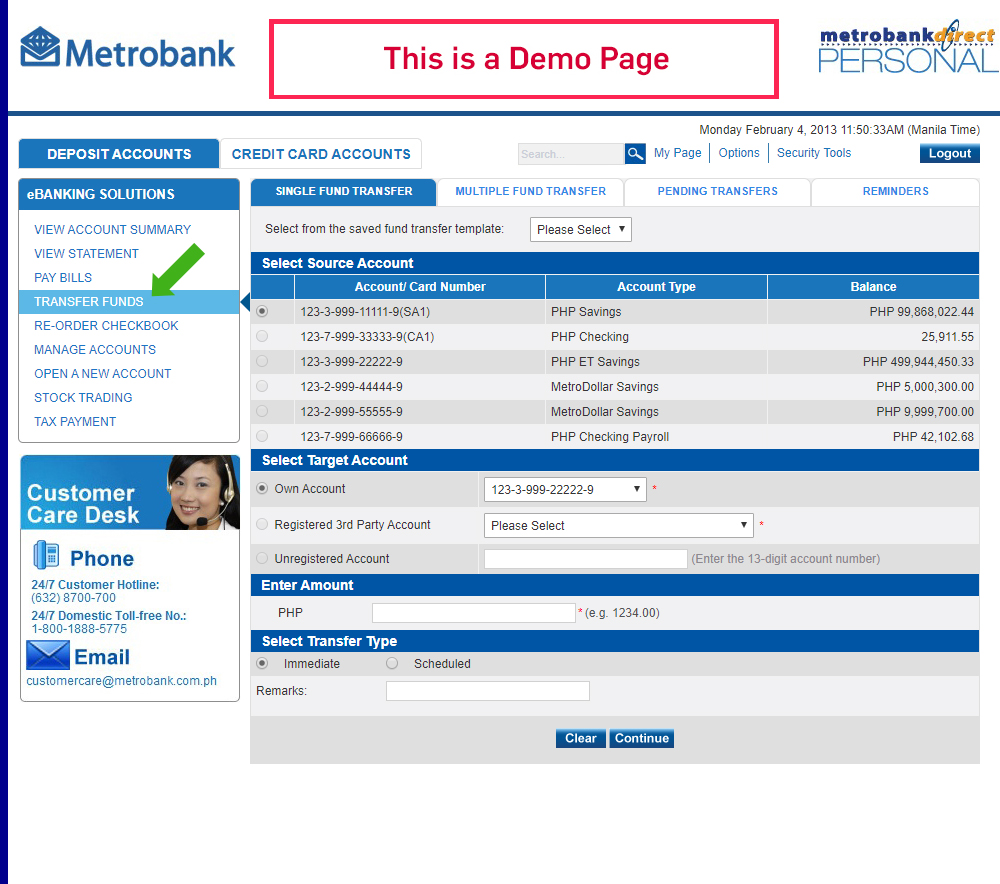Open the Own Account number dropdown
Viewport: 1000px width, 884px height.
coord(565,489)
